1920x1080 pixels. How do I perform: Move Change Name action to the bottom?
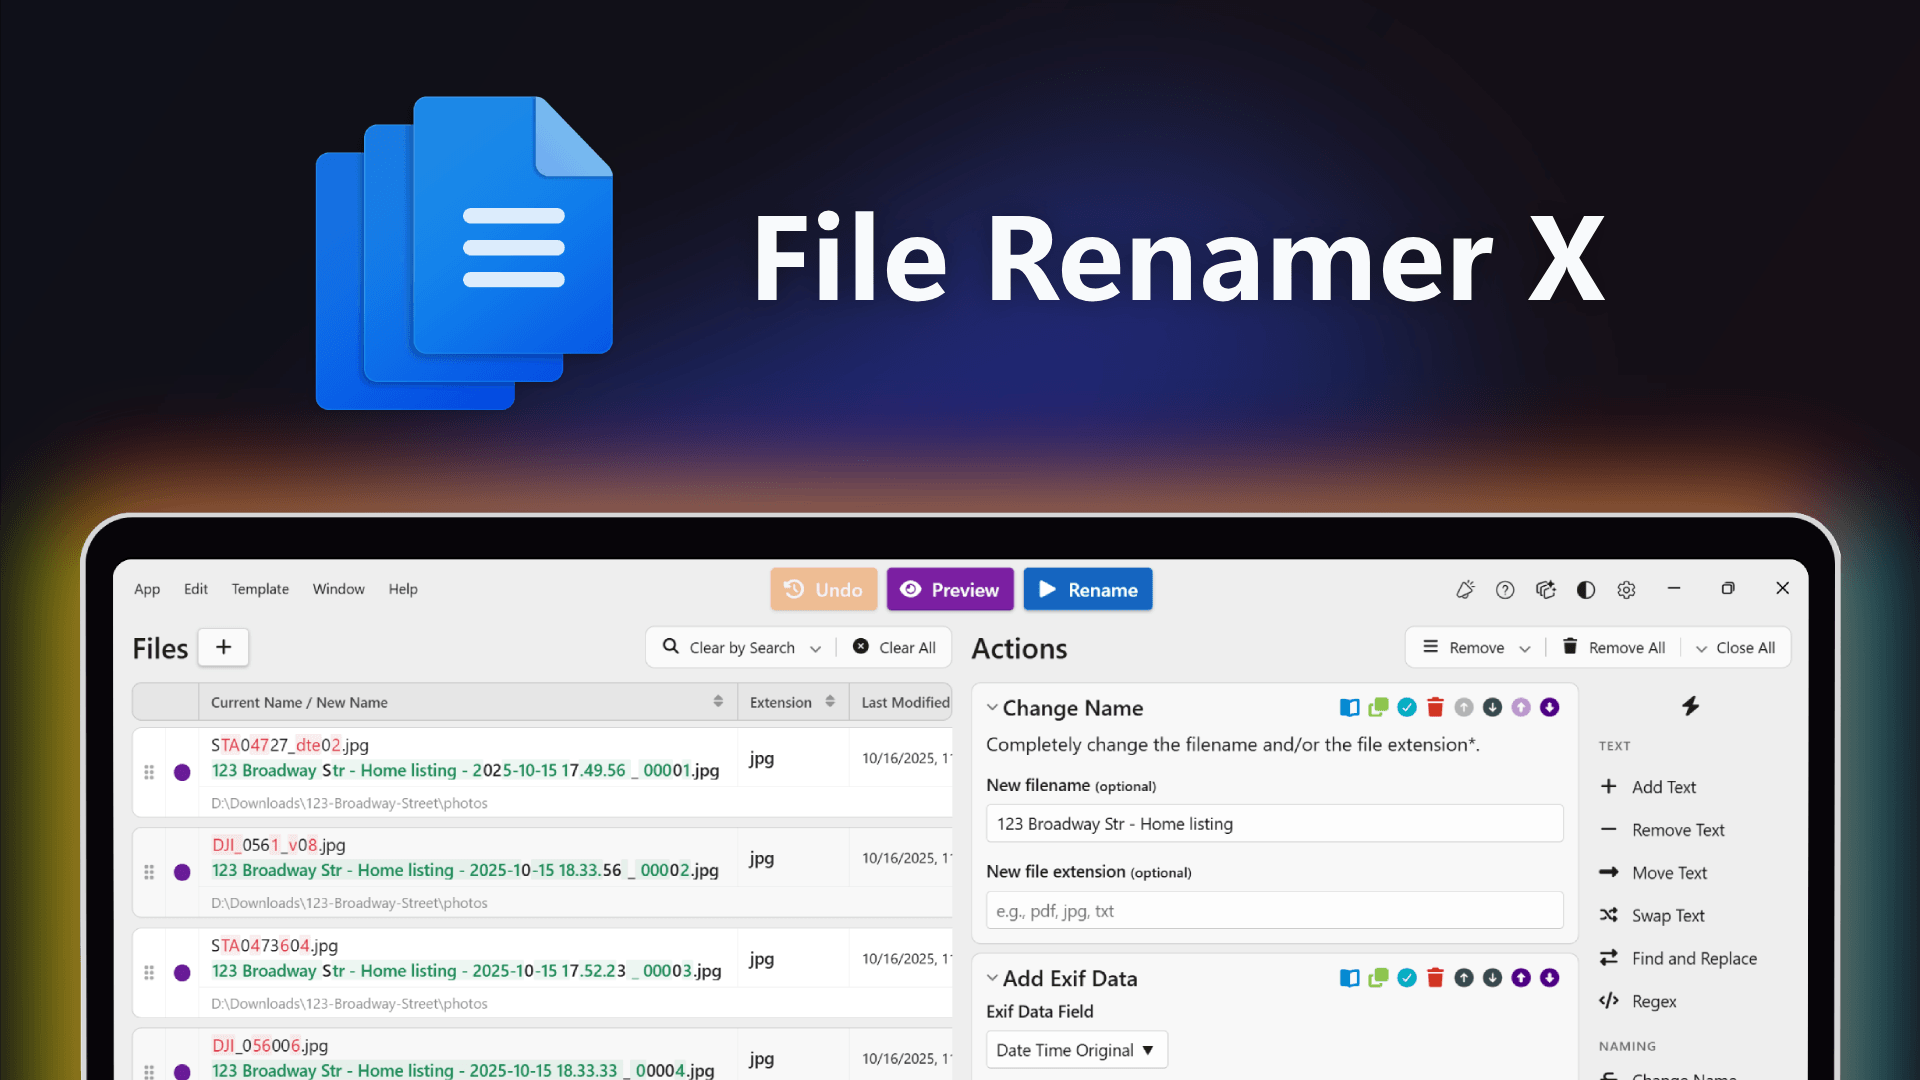click(x=1550, y=708)
